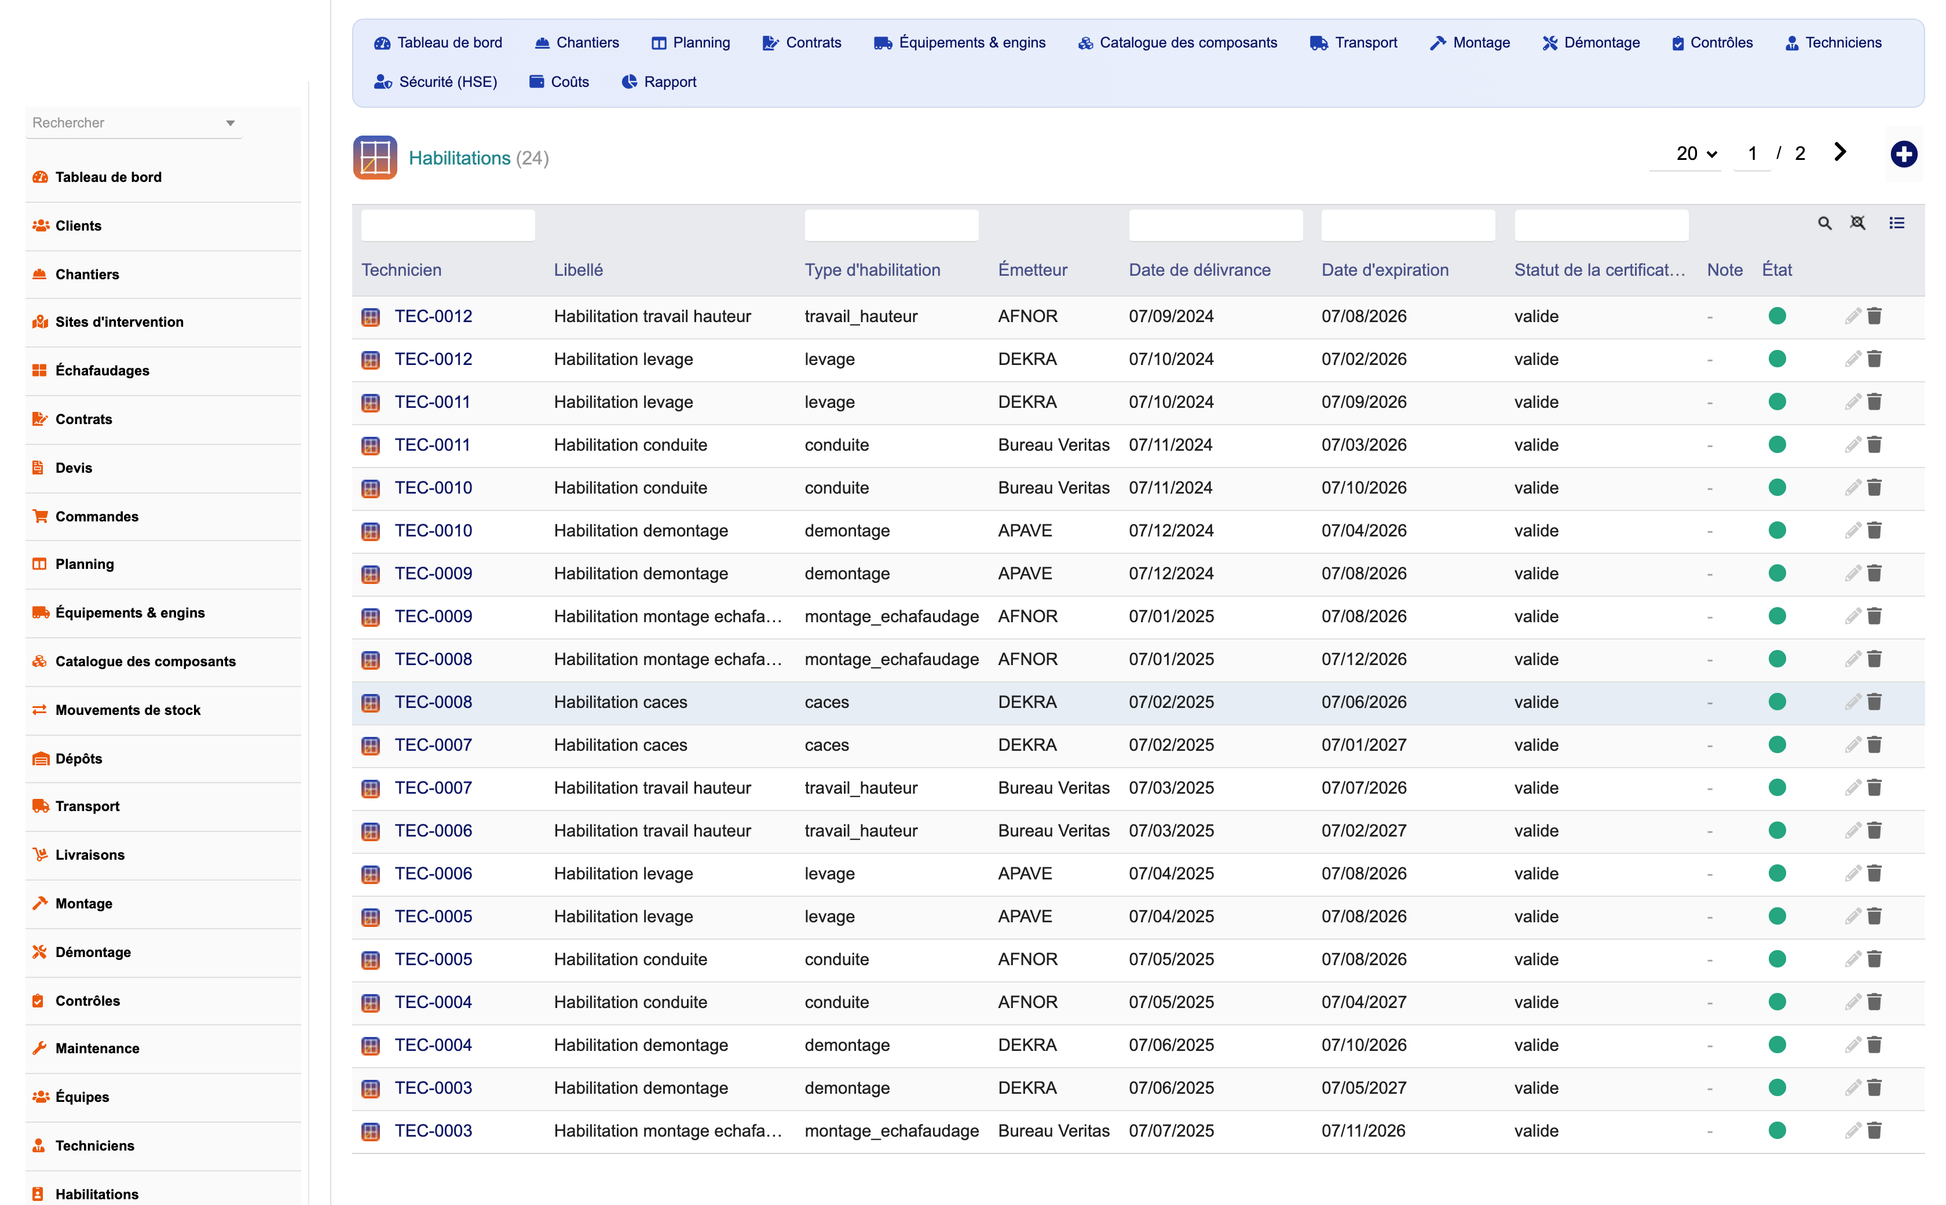Open TEC-0003 link in Habilitation demontage row
The image size is (1946, 1205).
(x=433, y=1088)
